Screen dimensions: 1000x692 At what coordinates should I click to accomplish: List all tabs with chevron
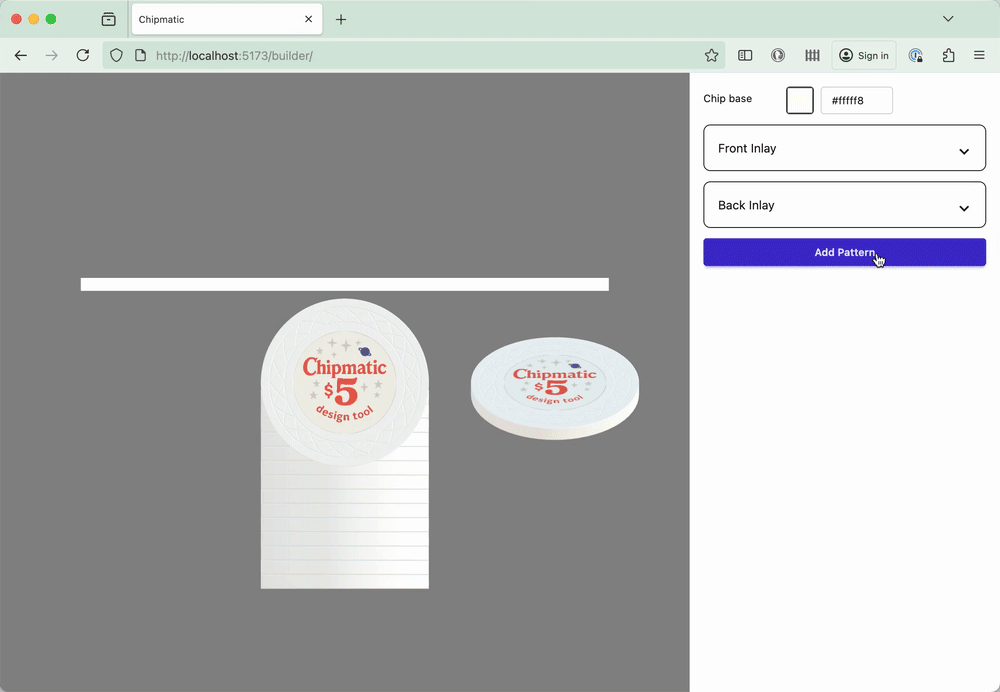pyautogui.click(x=948, y=19)
